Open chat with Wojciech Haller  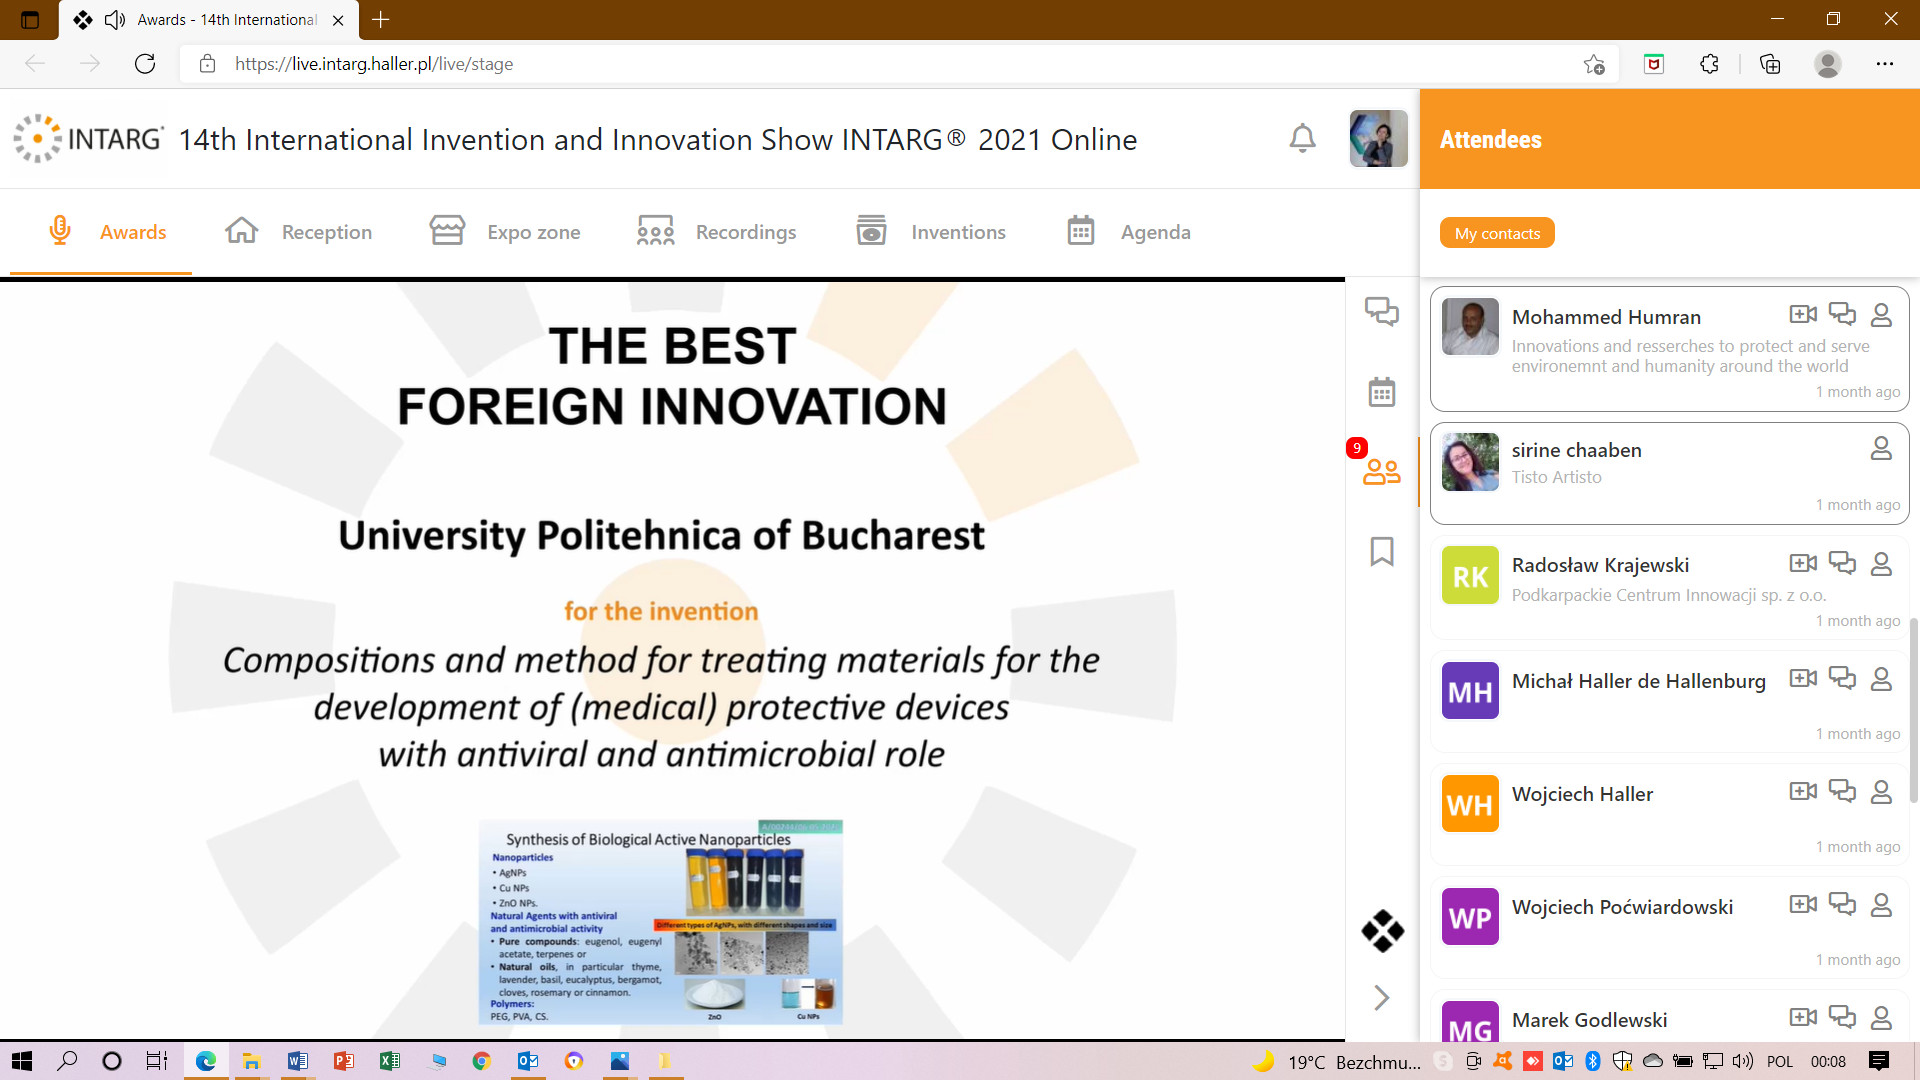[1842, 791]
